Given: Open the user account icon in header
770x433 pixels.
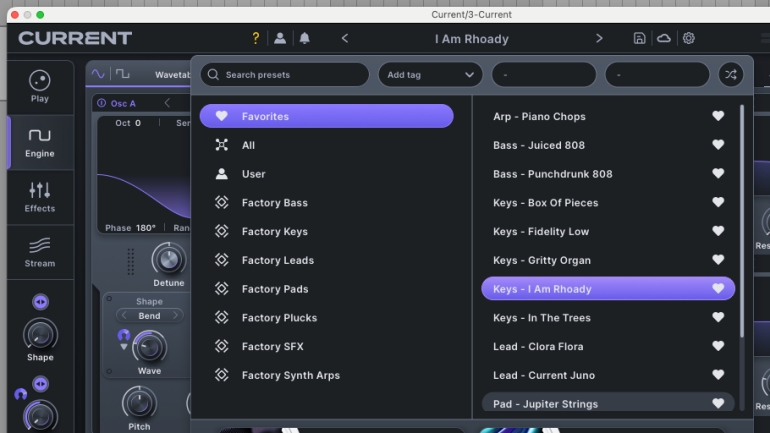Looking at the screenshot, I should click(x=280, y=38).
